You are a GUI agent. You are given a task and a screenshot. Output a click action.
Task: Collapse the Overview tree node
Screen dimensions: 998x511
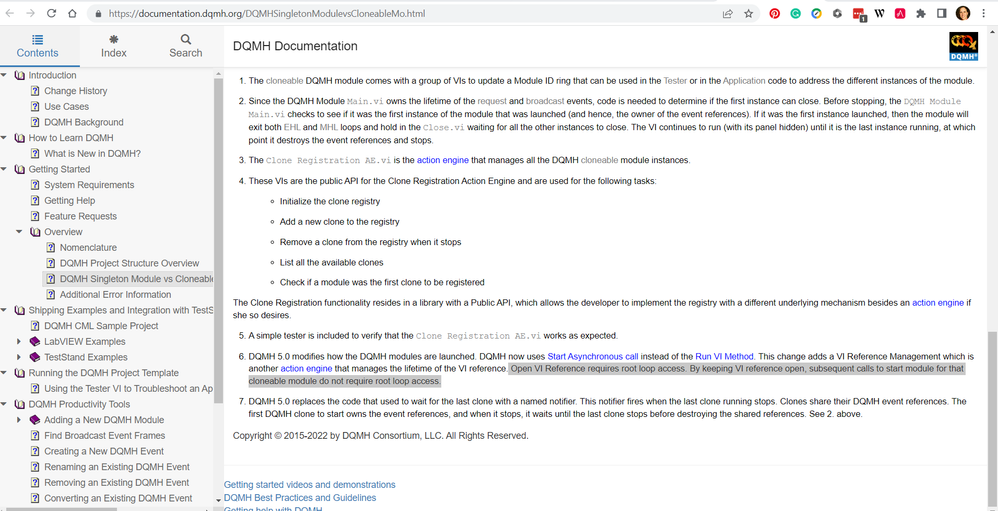[19, 232]
